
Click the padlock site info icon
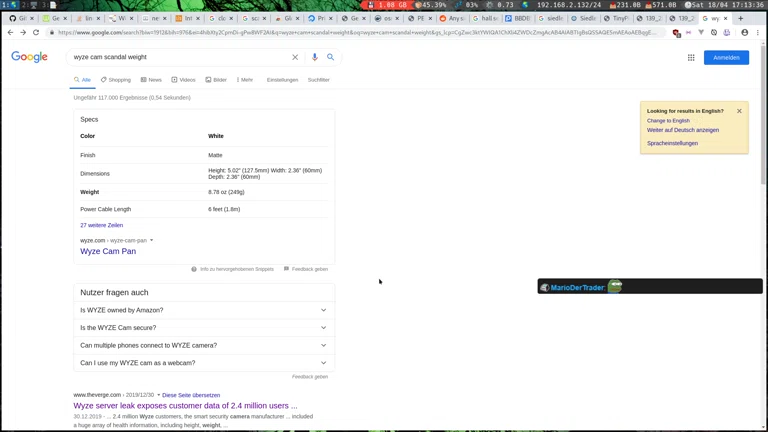pyautogui.click(x=52, y=32)
